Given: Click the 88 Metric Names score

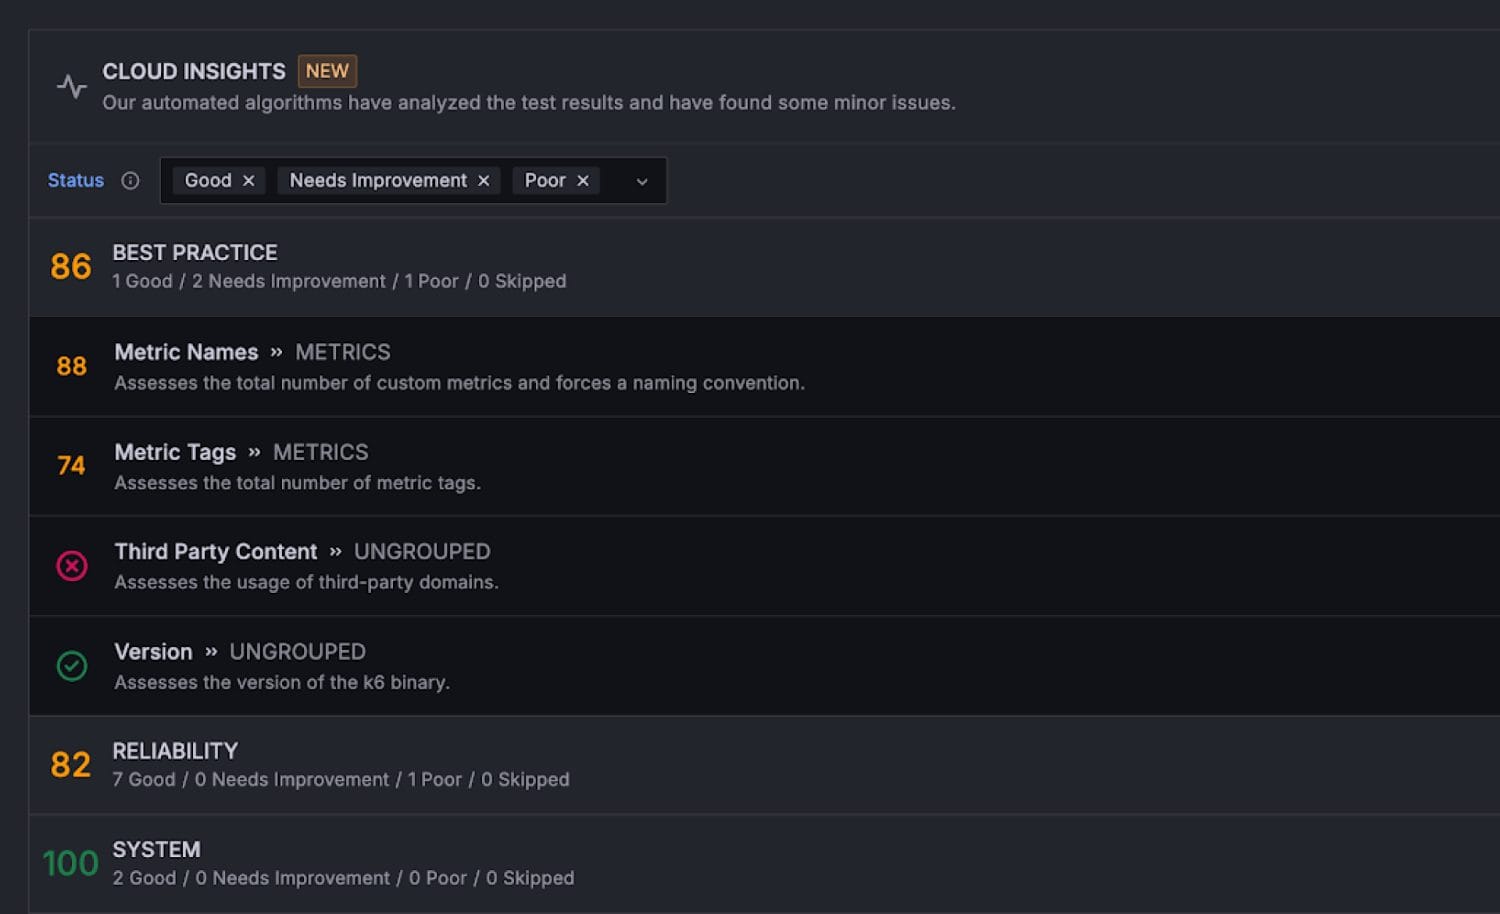Looking at the screenshot, I should click(71, 366).
